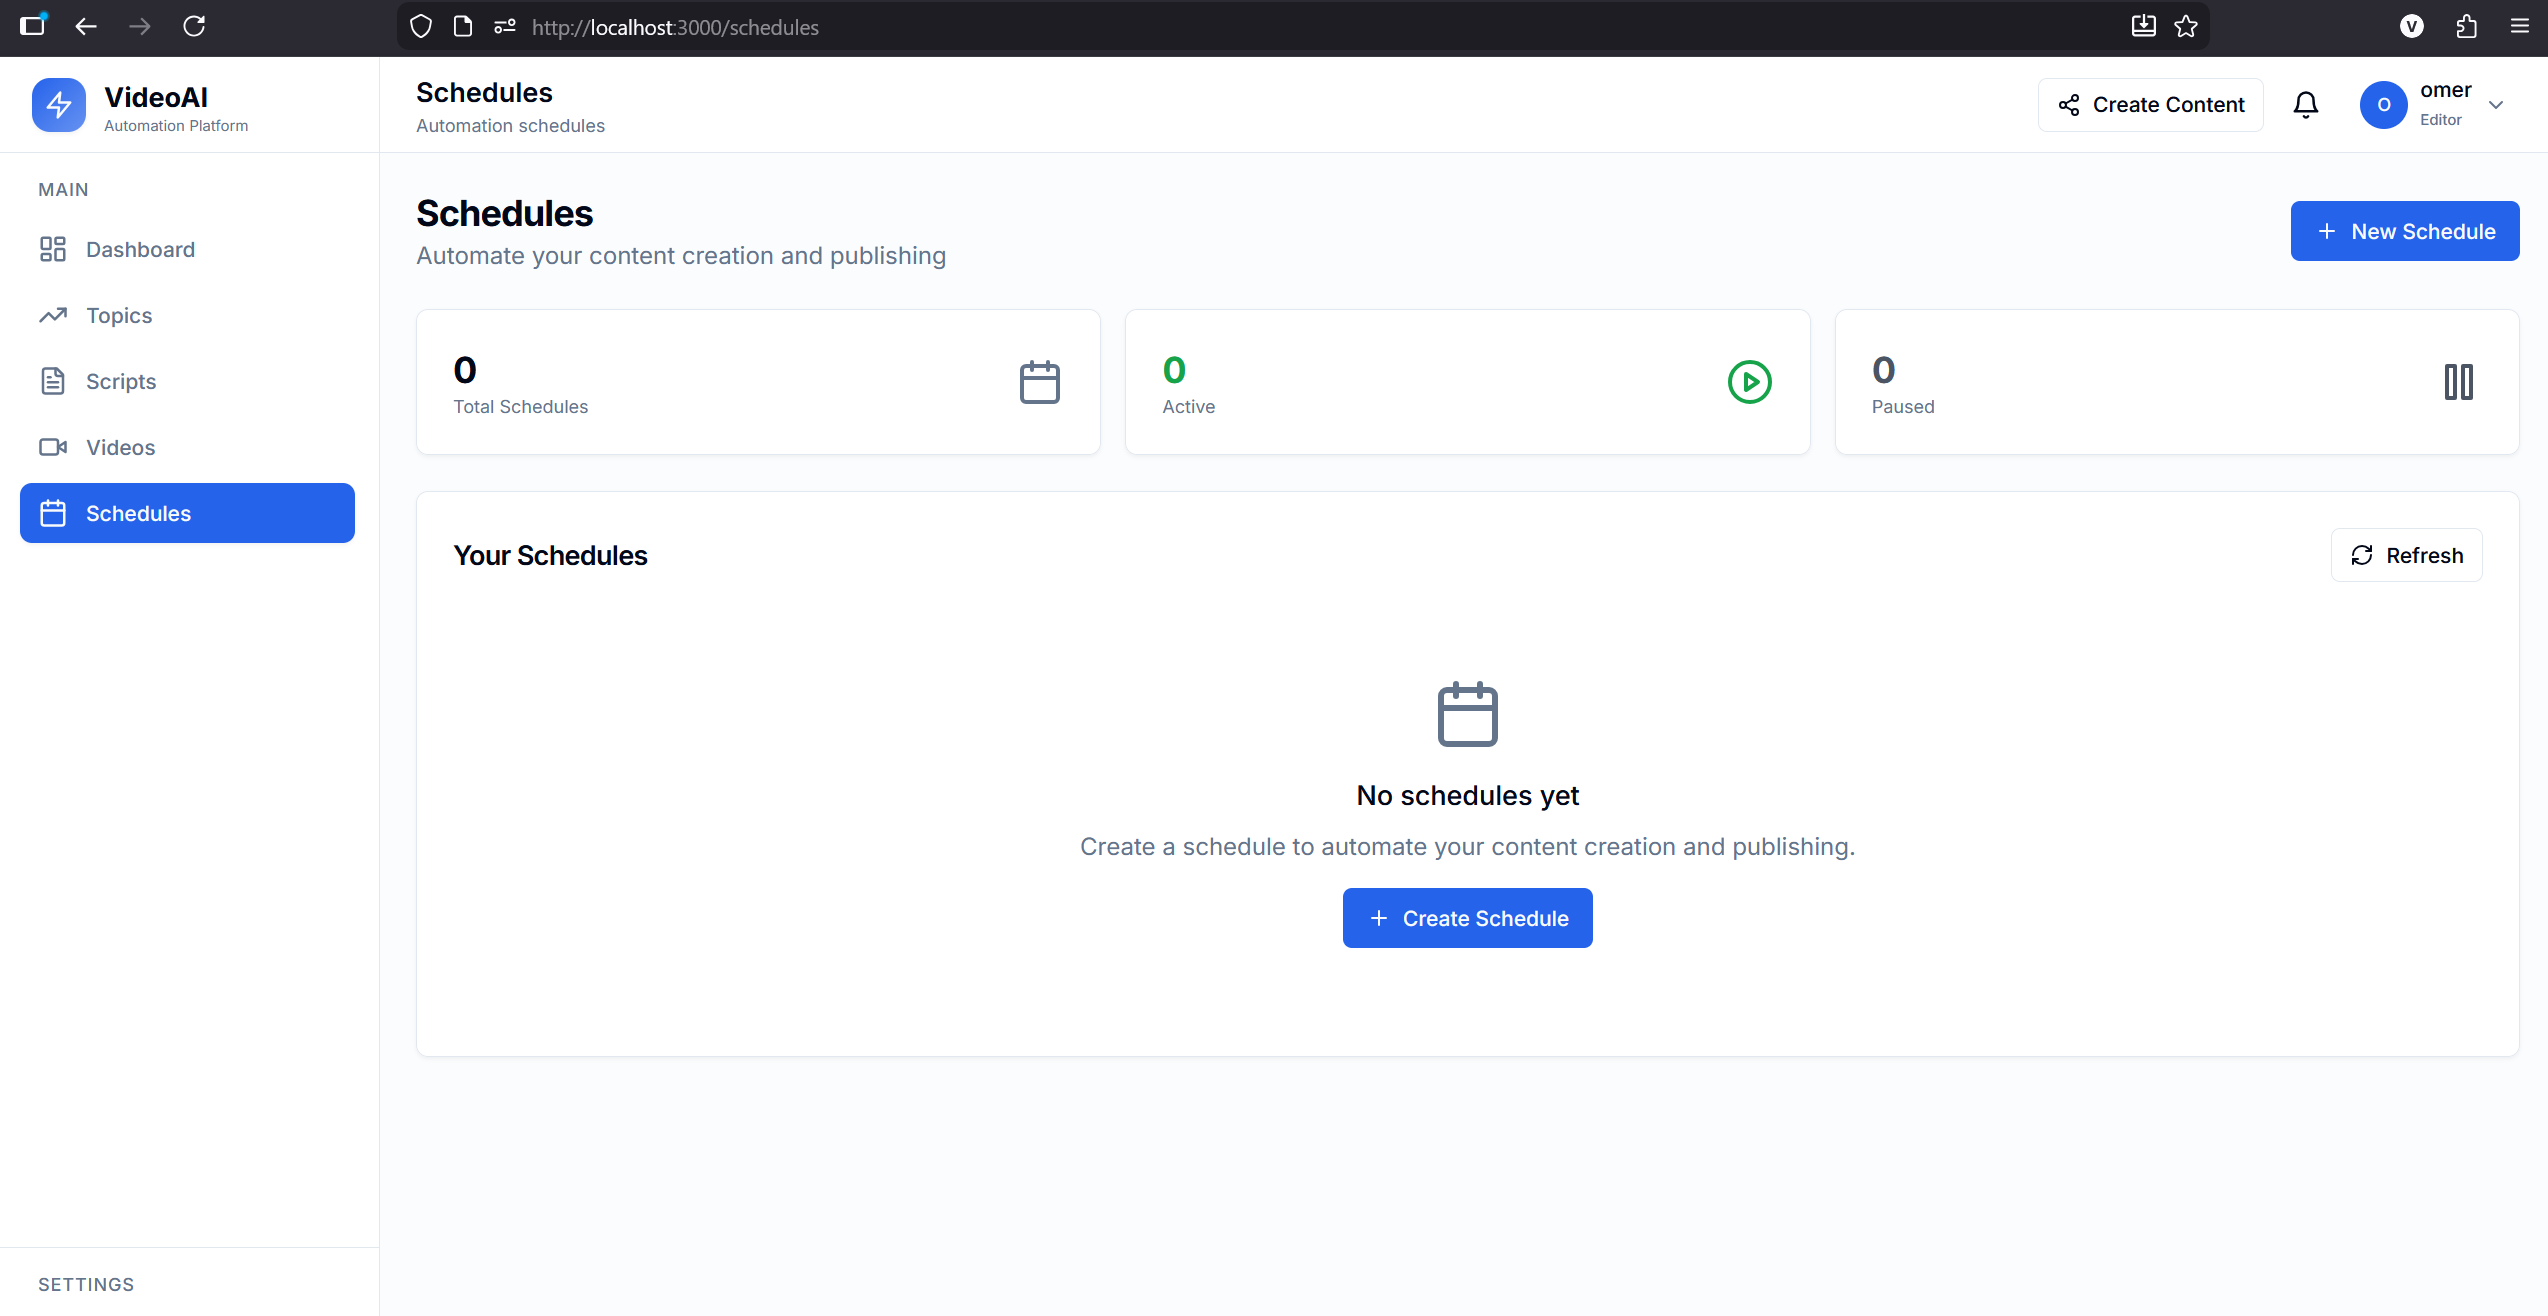Viewport: 2548px width, 1316px height.
Task: Click the 'Active' label
Action: pos(1189,407)
